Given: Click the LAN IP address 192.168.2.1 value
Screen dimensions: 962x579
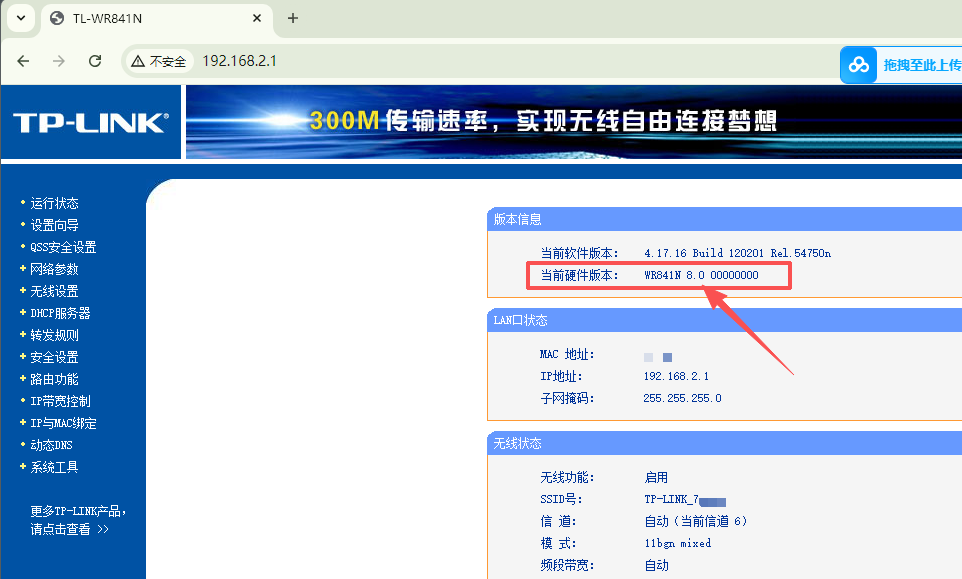Looking at the screenshot, I should coord(676,376).
